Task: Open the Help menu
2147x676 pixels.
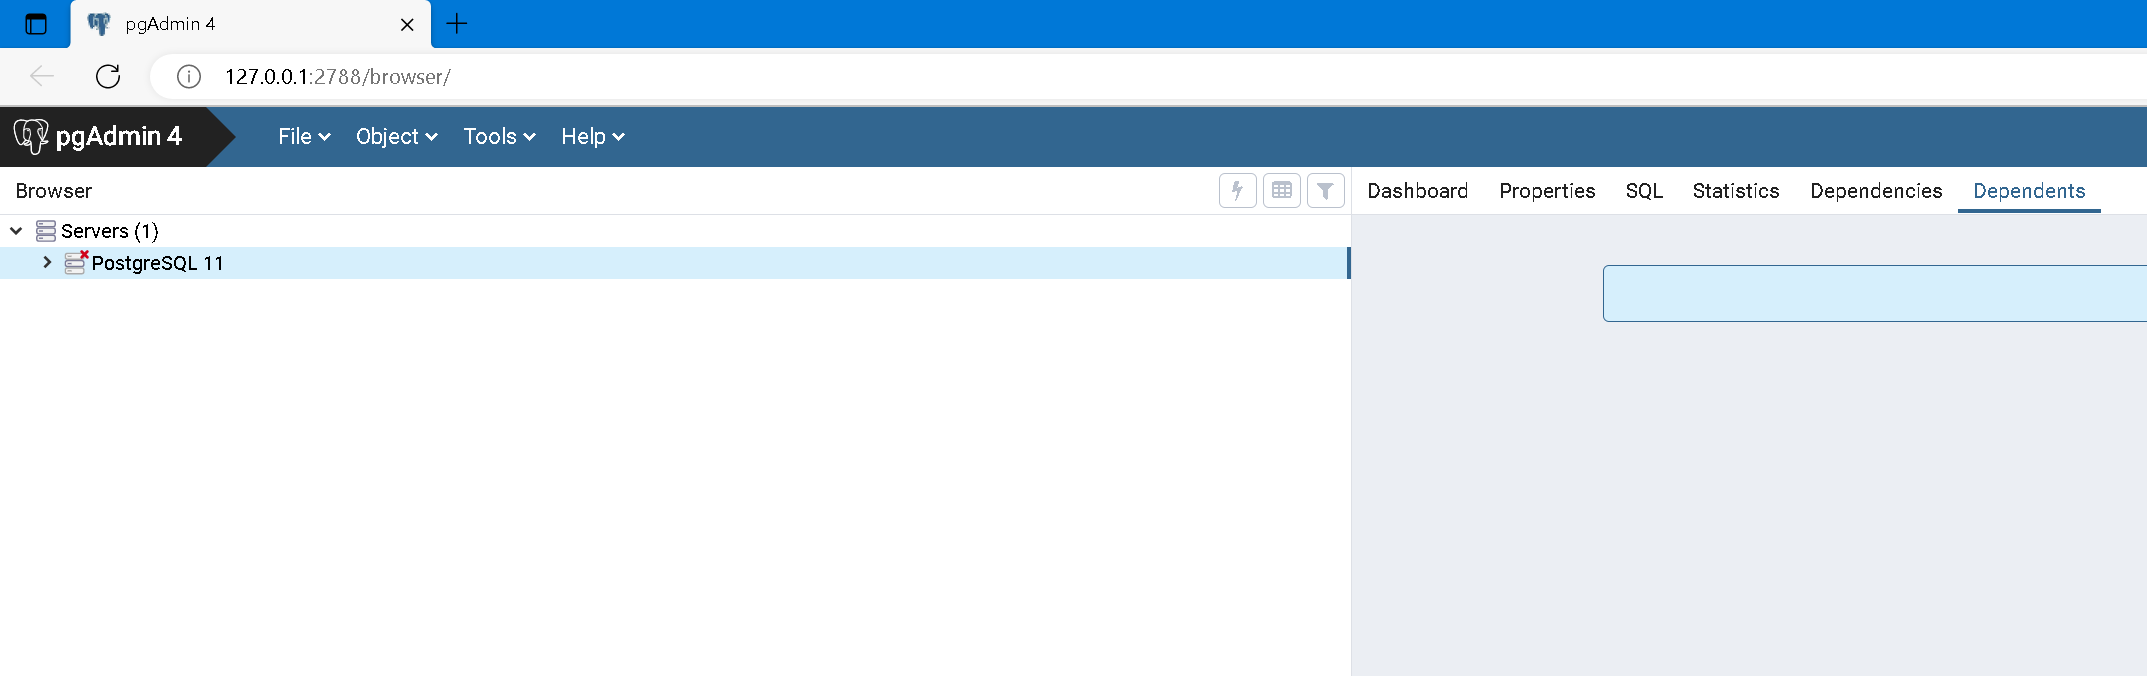Action: (593, 136)
